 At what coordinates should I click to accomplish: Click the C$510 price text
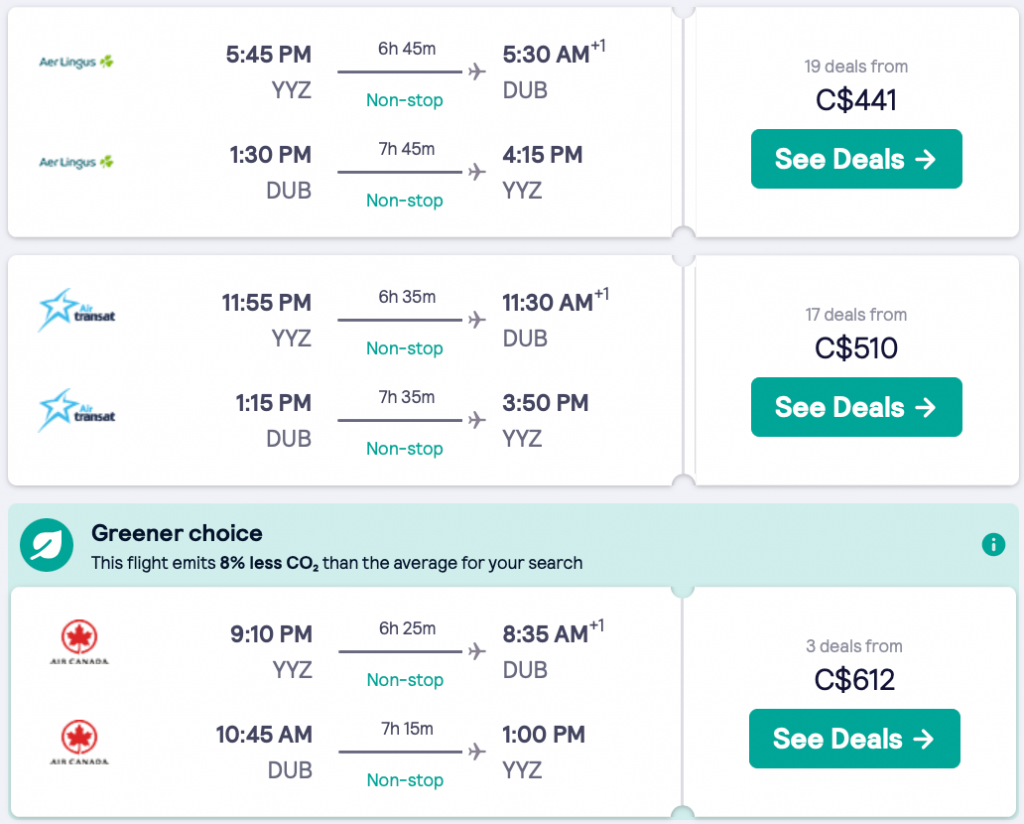click(x=856, y=348)
